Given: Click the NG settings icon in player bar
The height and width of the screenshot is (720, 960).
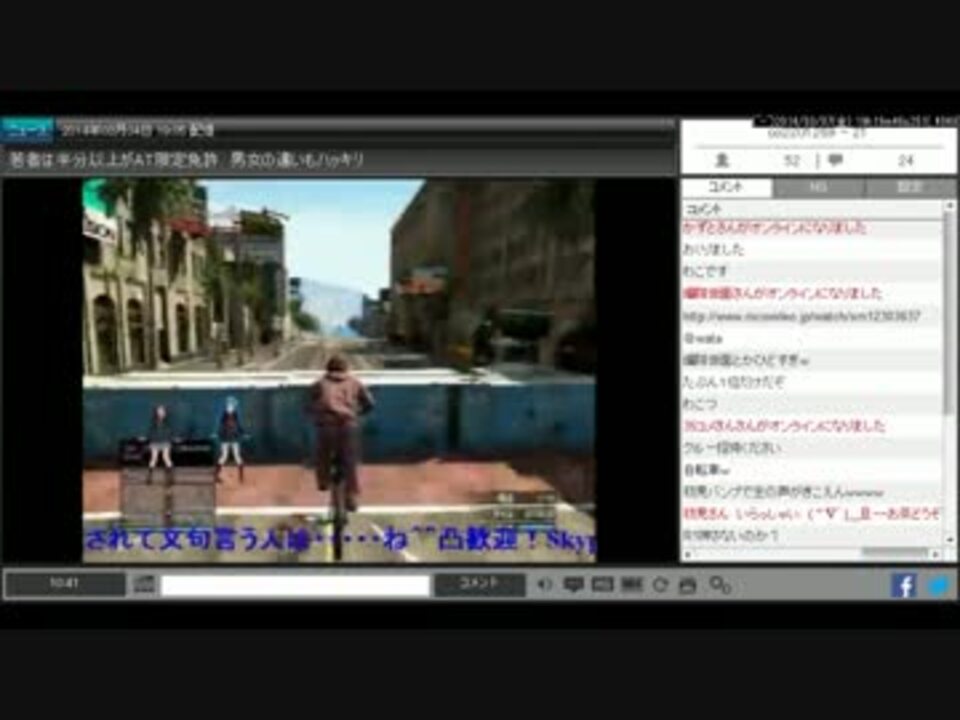Looking at the screenshot, I should (x=602, y=585).
